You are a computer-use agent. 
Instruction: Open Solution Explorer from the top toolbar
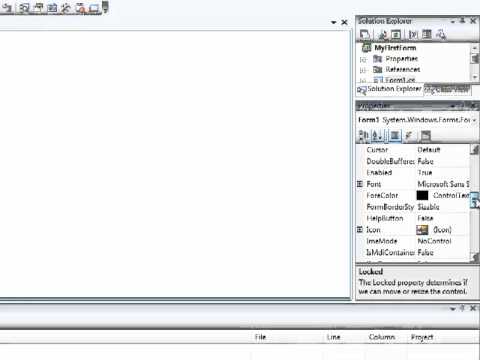24,7
